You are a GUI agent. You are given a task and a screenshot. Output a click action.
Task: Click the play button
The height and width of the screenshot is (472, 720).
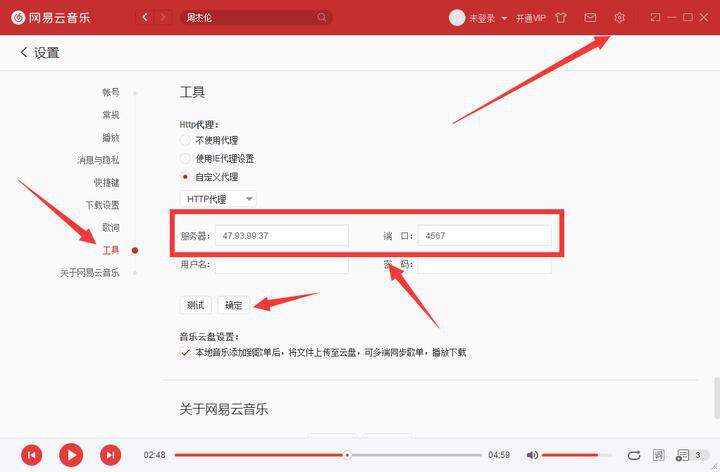pyautogui.click(x=71, y=455)
